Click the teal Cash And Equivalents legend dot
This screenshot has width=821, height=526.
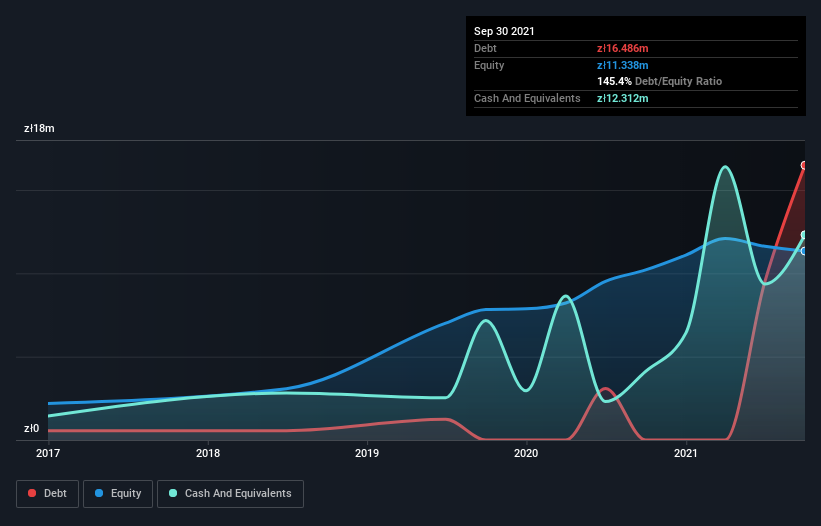tap(173, 493)
